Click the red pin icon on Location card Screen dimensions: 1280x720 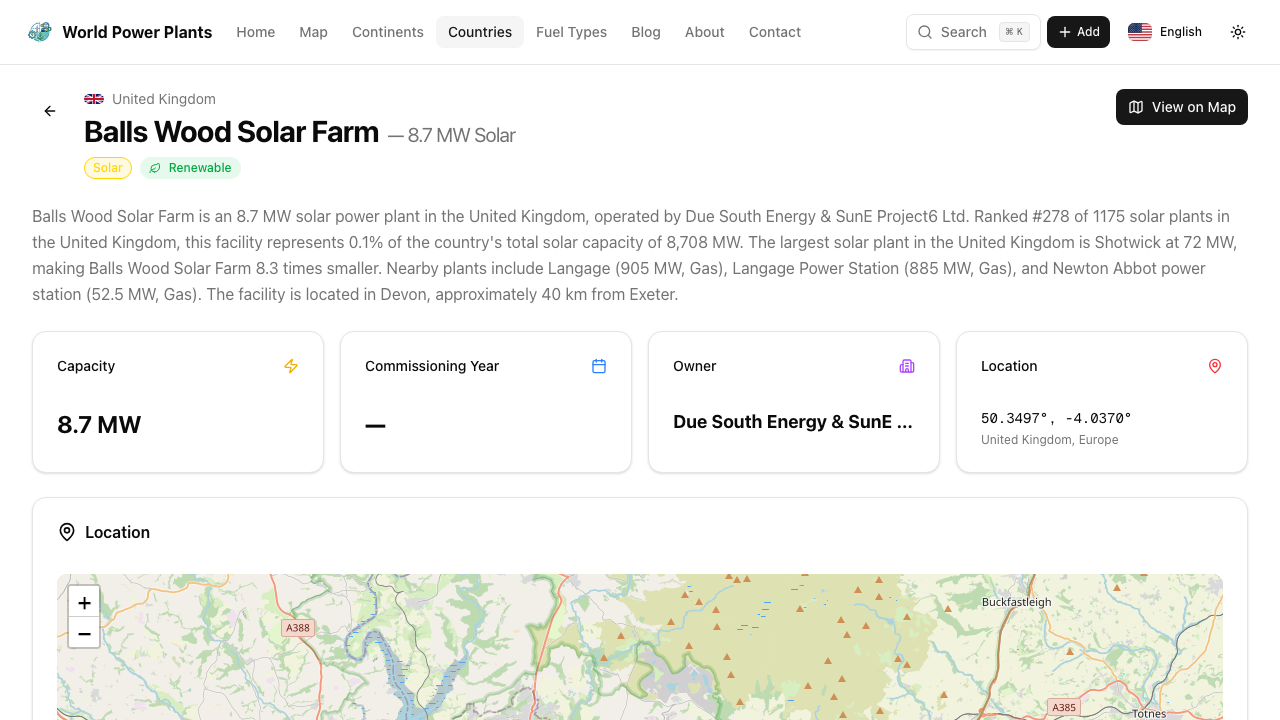[1215, 366]
